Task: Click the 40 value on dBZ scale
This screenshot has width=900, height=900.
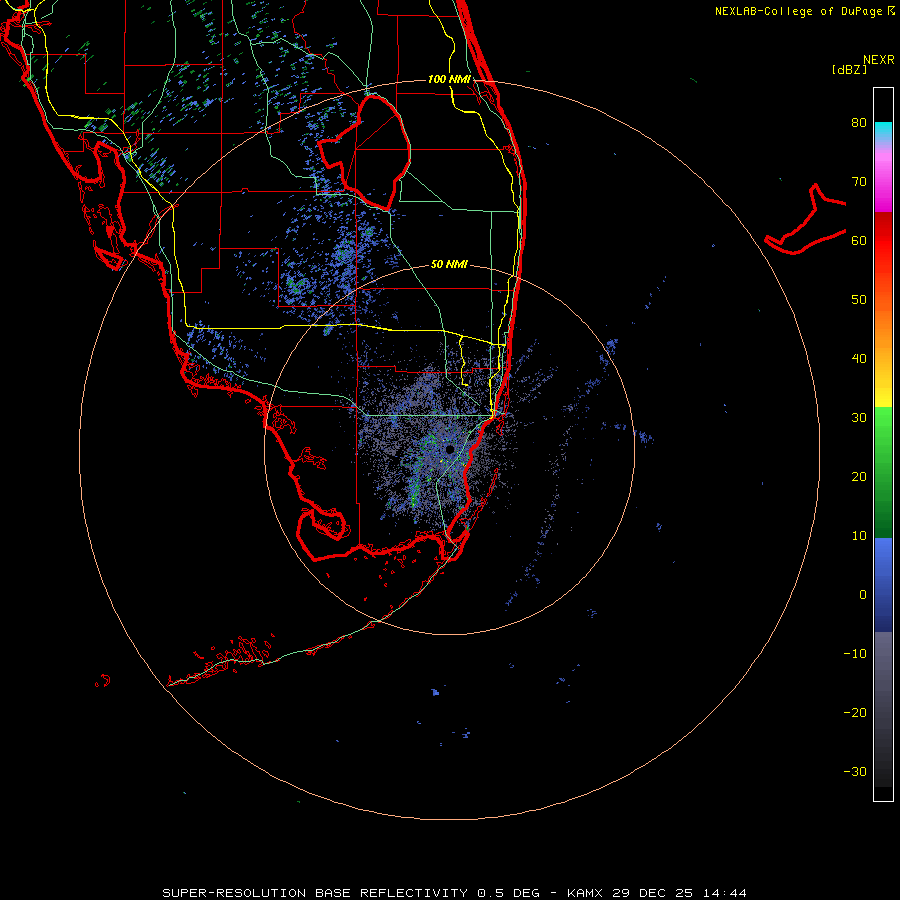Action: point(859,359)
